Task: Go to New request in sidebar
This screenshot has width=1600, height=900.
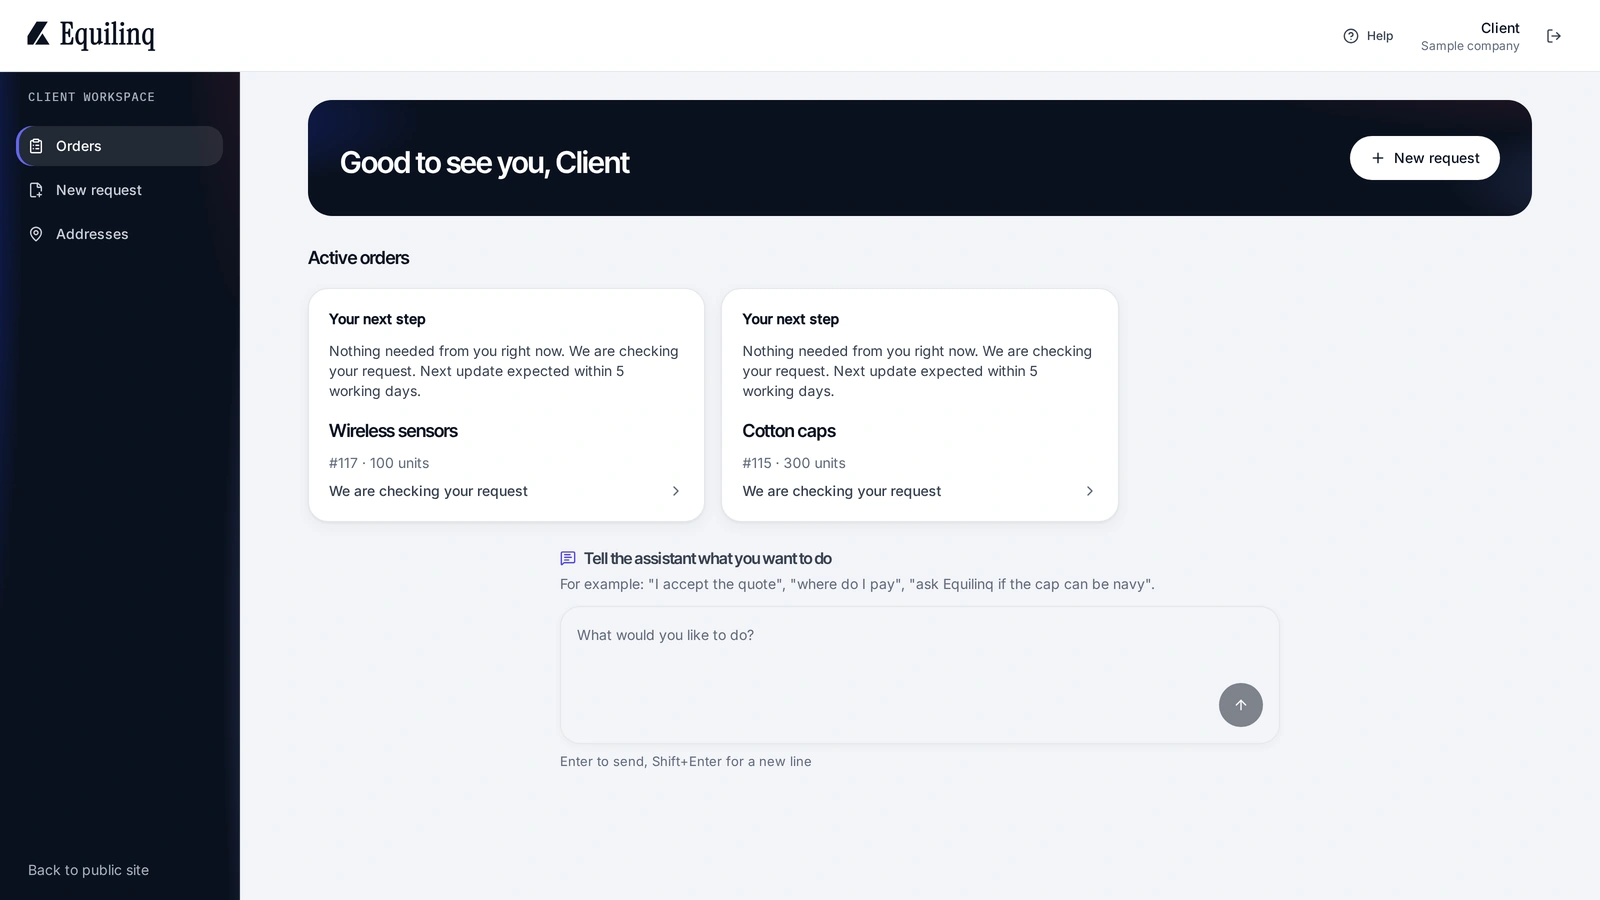Action: point(120,190)
